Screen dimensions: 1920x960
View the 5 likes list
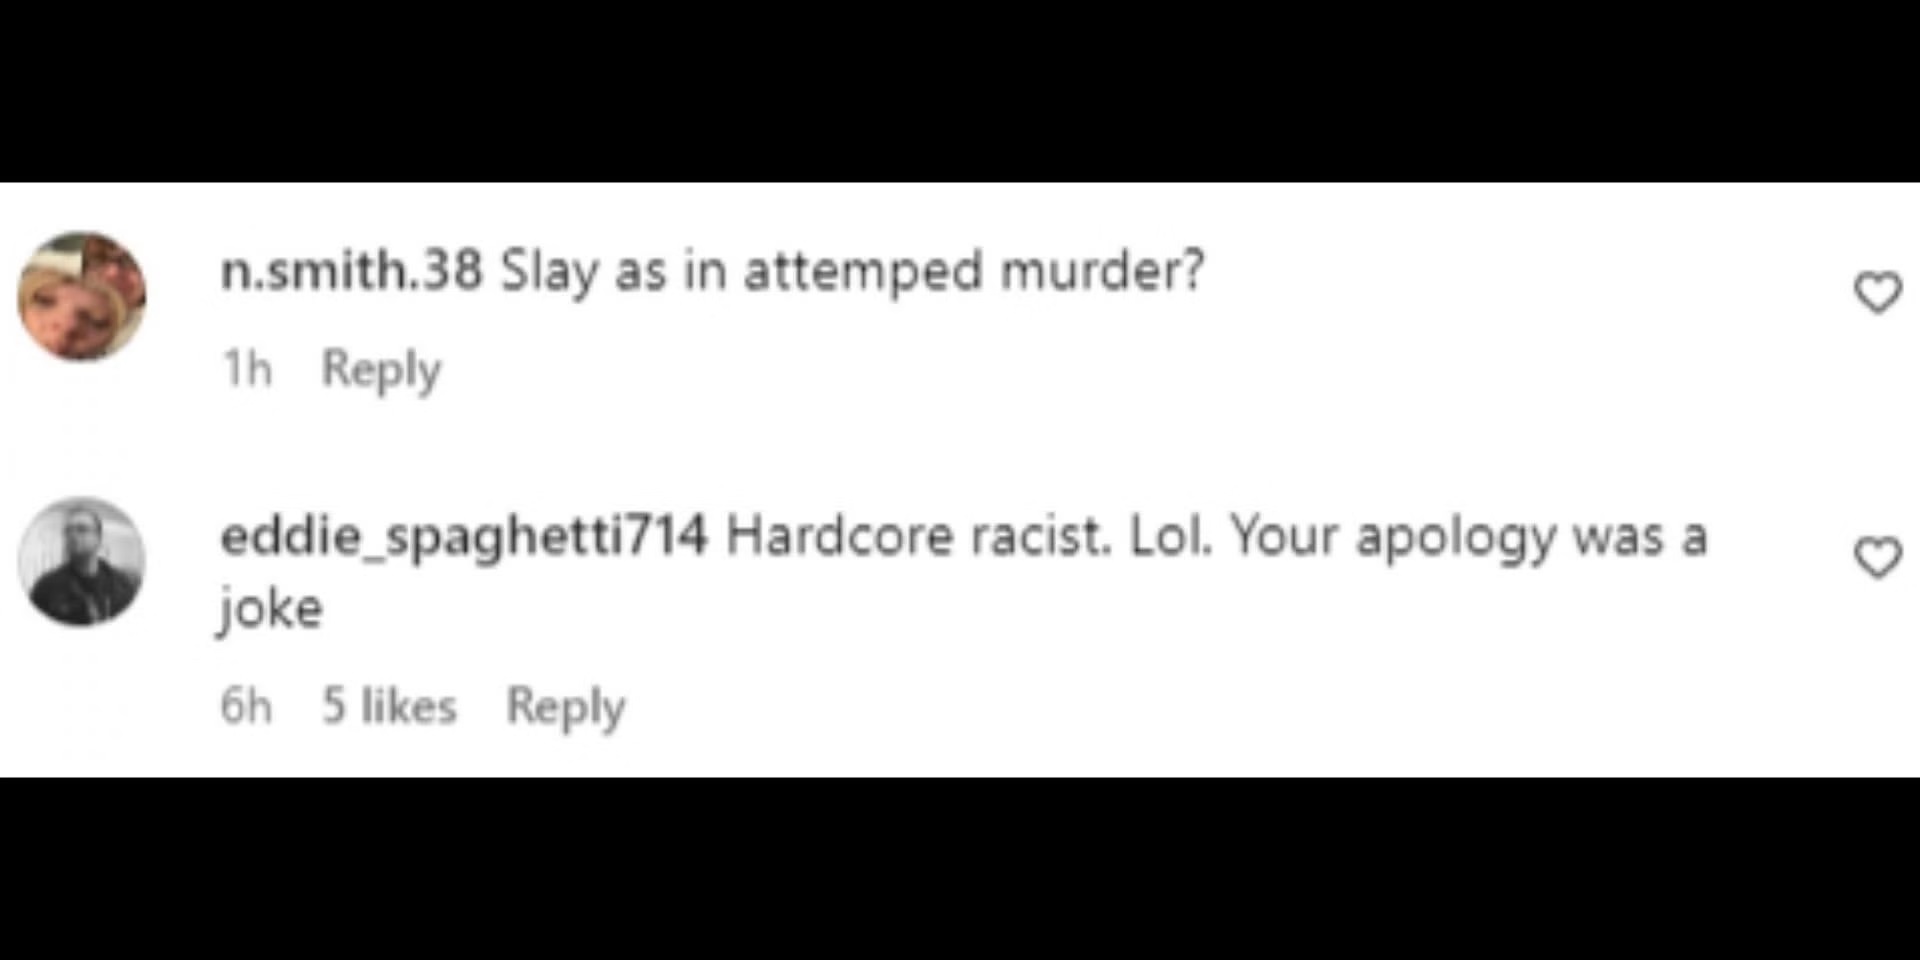(389, 706)
